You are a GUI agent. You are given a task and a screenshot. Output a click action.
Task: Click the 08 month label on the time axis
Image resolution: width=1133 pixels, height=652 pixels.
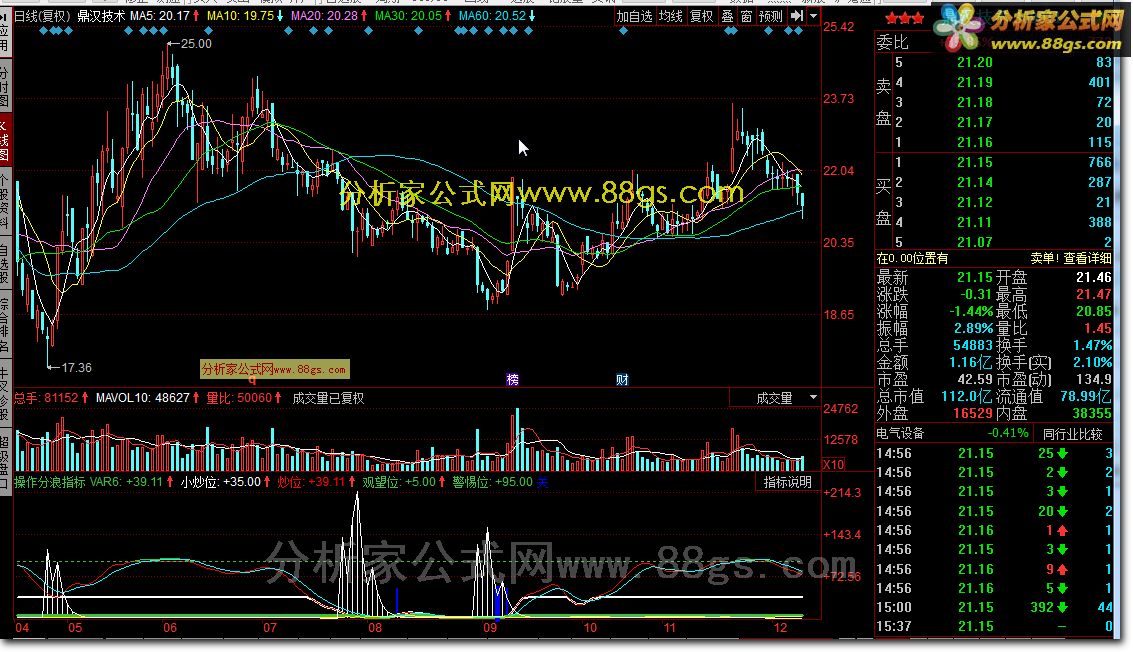(374, 627)
